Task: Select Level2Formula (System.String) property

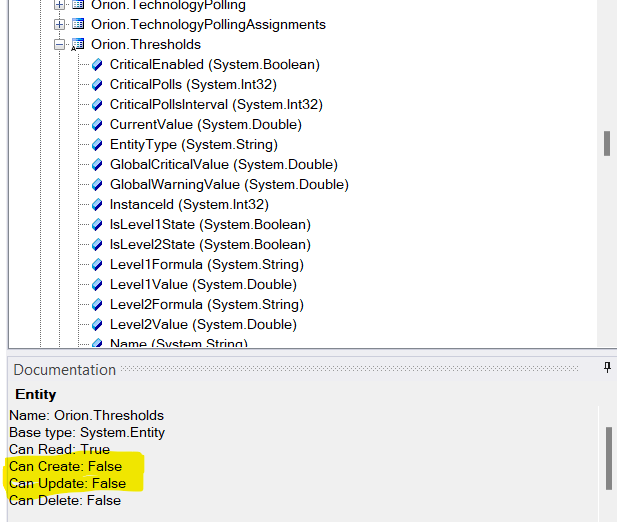Action: pyautogui.click(x=207, y=304)
